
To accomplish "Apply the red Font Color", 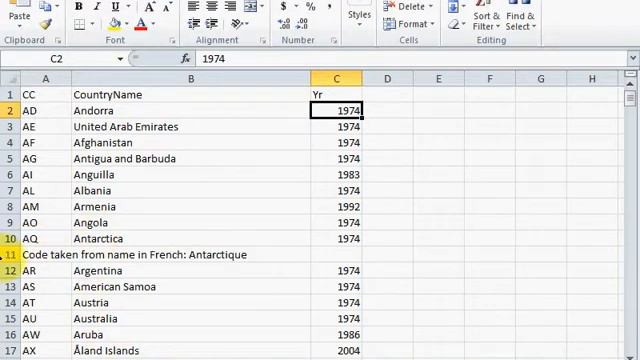I will 141,24.
